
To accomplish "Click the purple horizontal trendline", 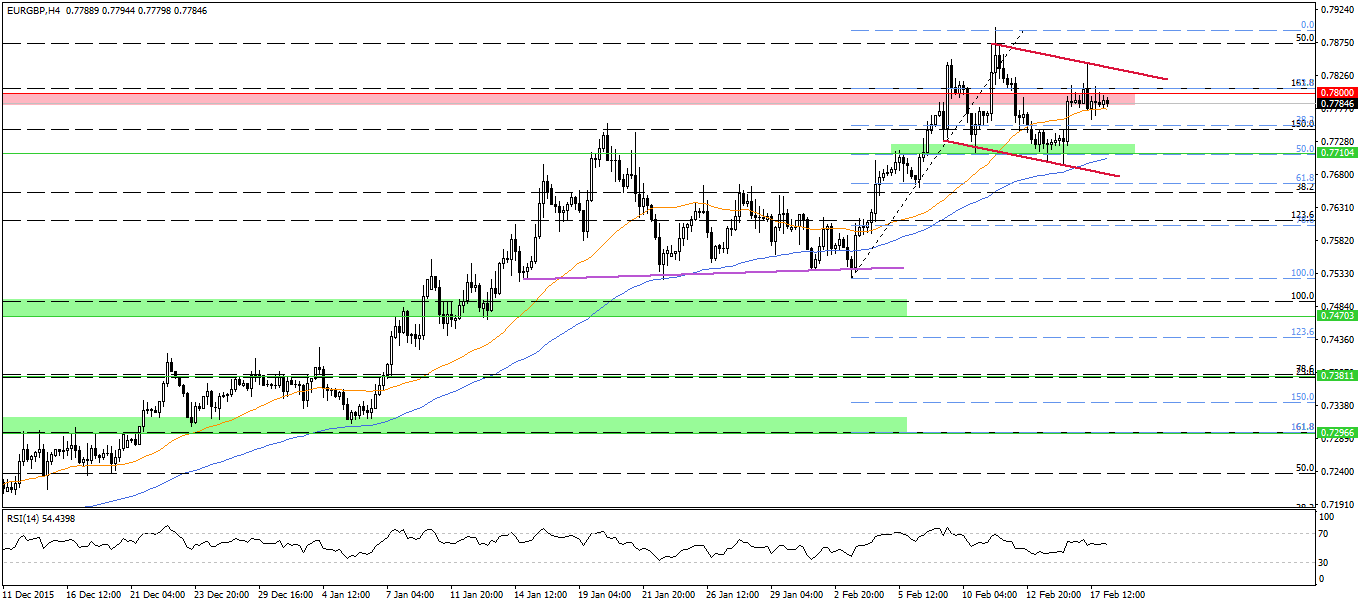I will (x=700, y=272).
